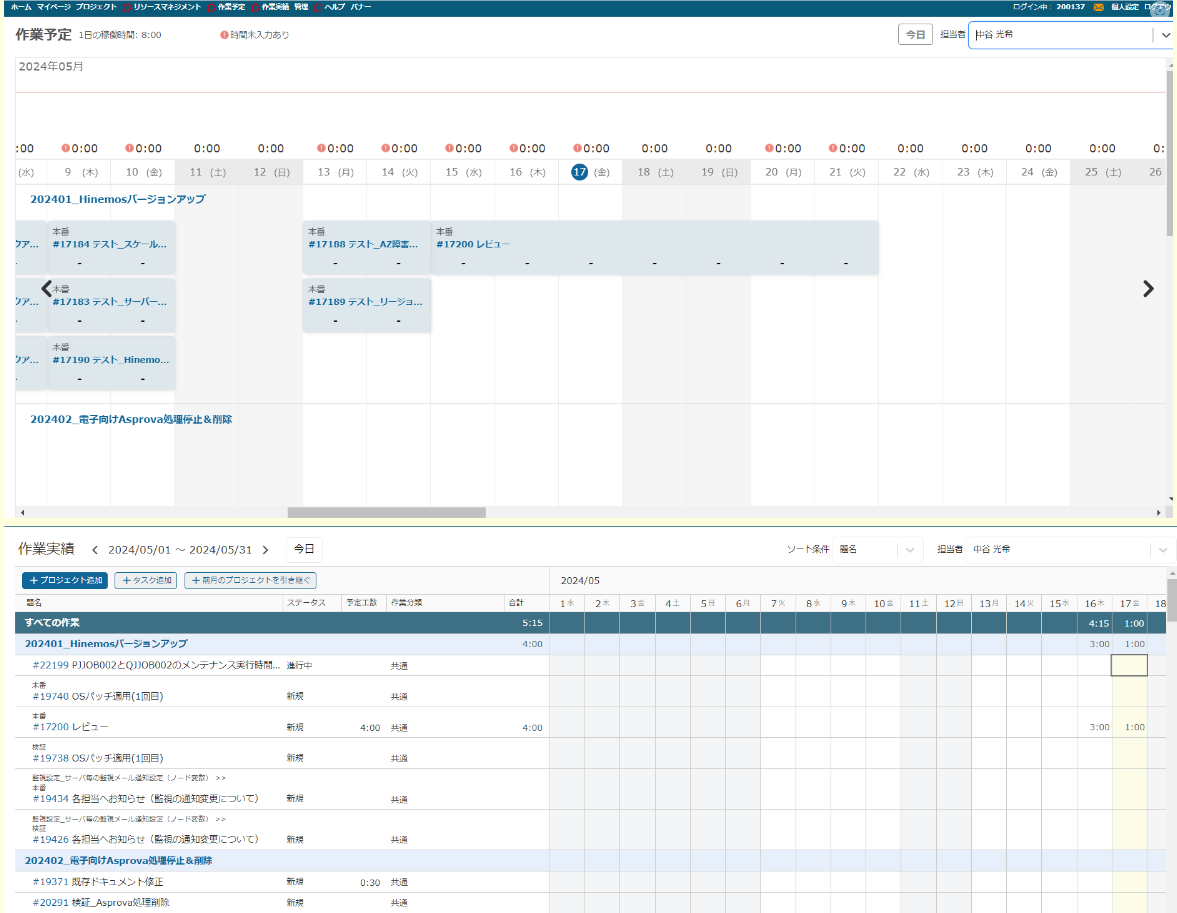Go to next dates with right chevron arrow

pyautogui.click(x=1148, y=289)
